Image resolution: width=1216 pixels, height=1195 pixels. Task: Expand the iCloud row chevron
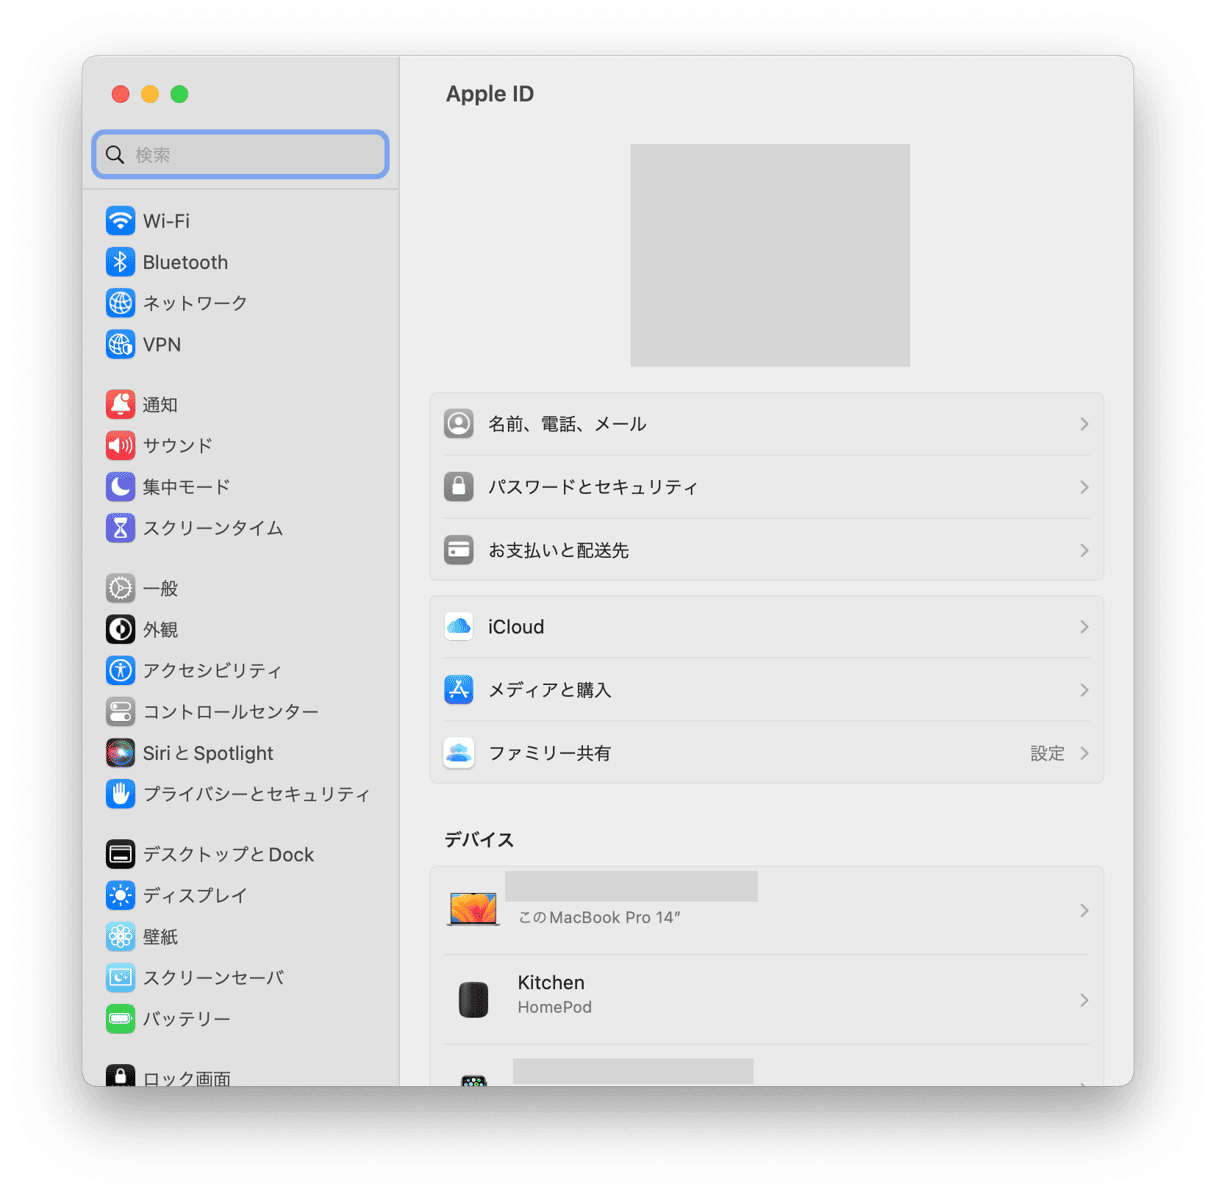pyautogui.click(x=1084, y=627)
